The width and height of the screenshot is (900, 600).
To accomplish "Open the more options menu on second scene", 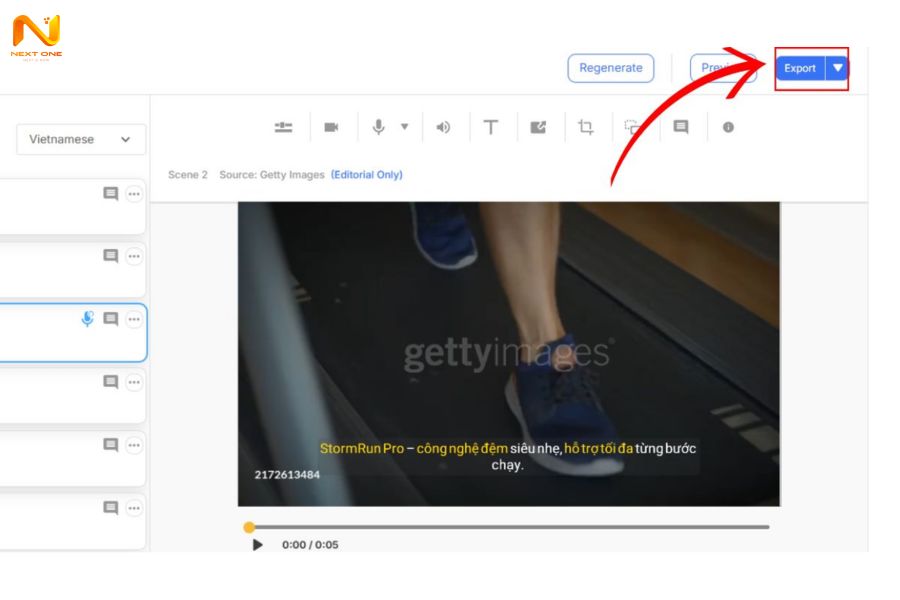I will tap(134, 257).
